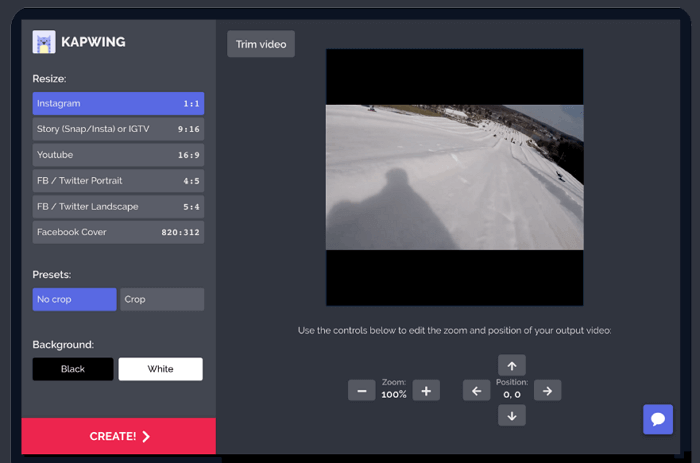Choose Story (Snap/Insta) or IGTV 9:16
Image resolution: width=700 pixels, height=463 pixels.
coord(118,129)
